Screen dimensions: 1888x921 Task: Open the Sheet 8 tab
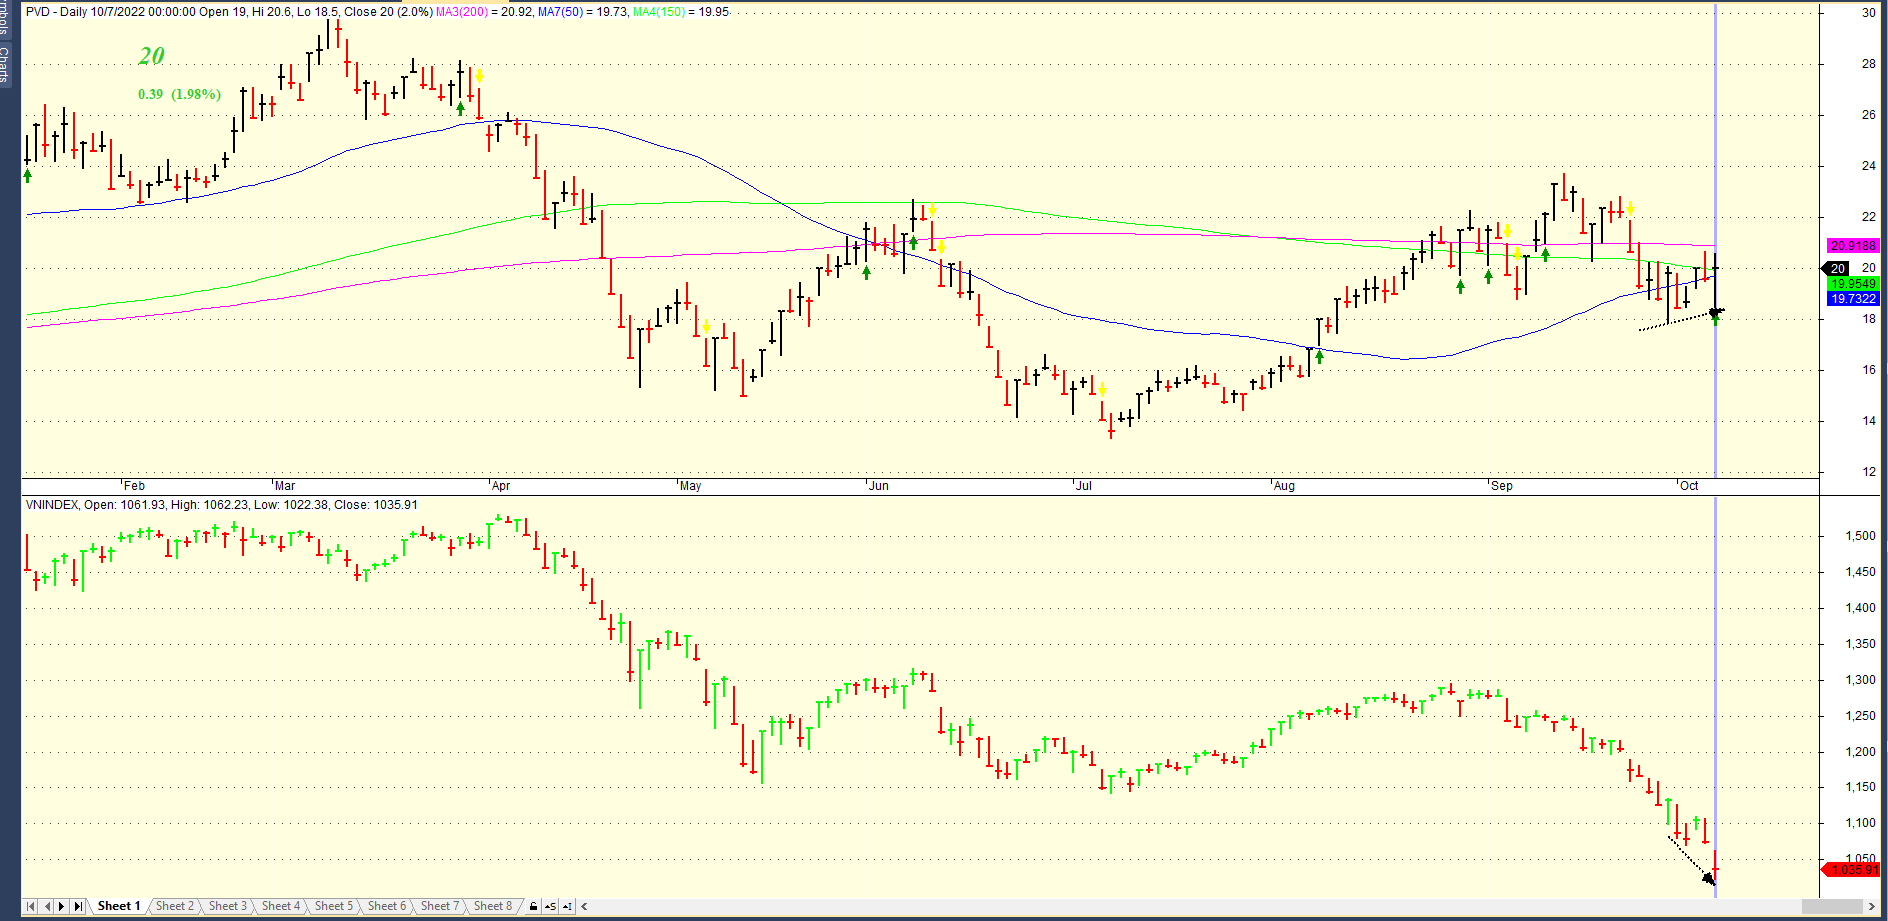[x=492, y=906]
